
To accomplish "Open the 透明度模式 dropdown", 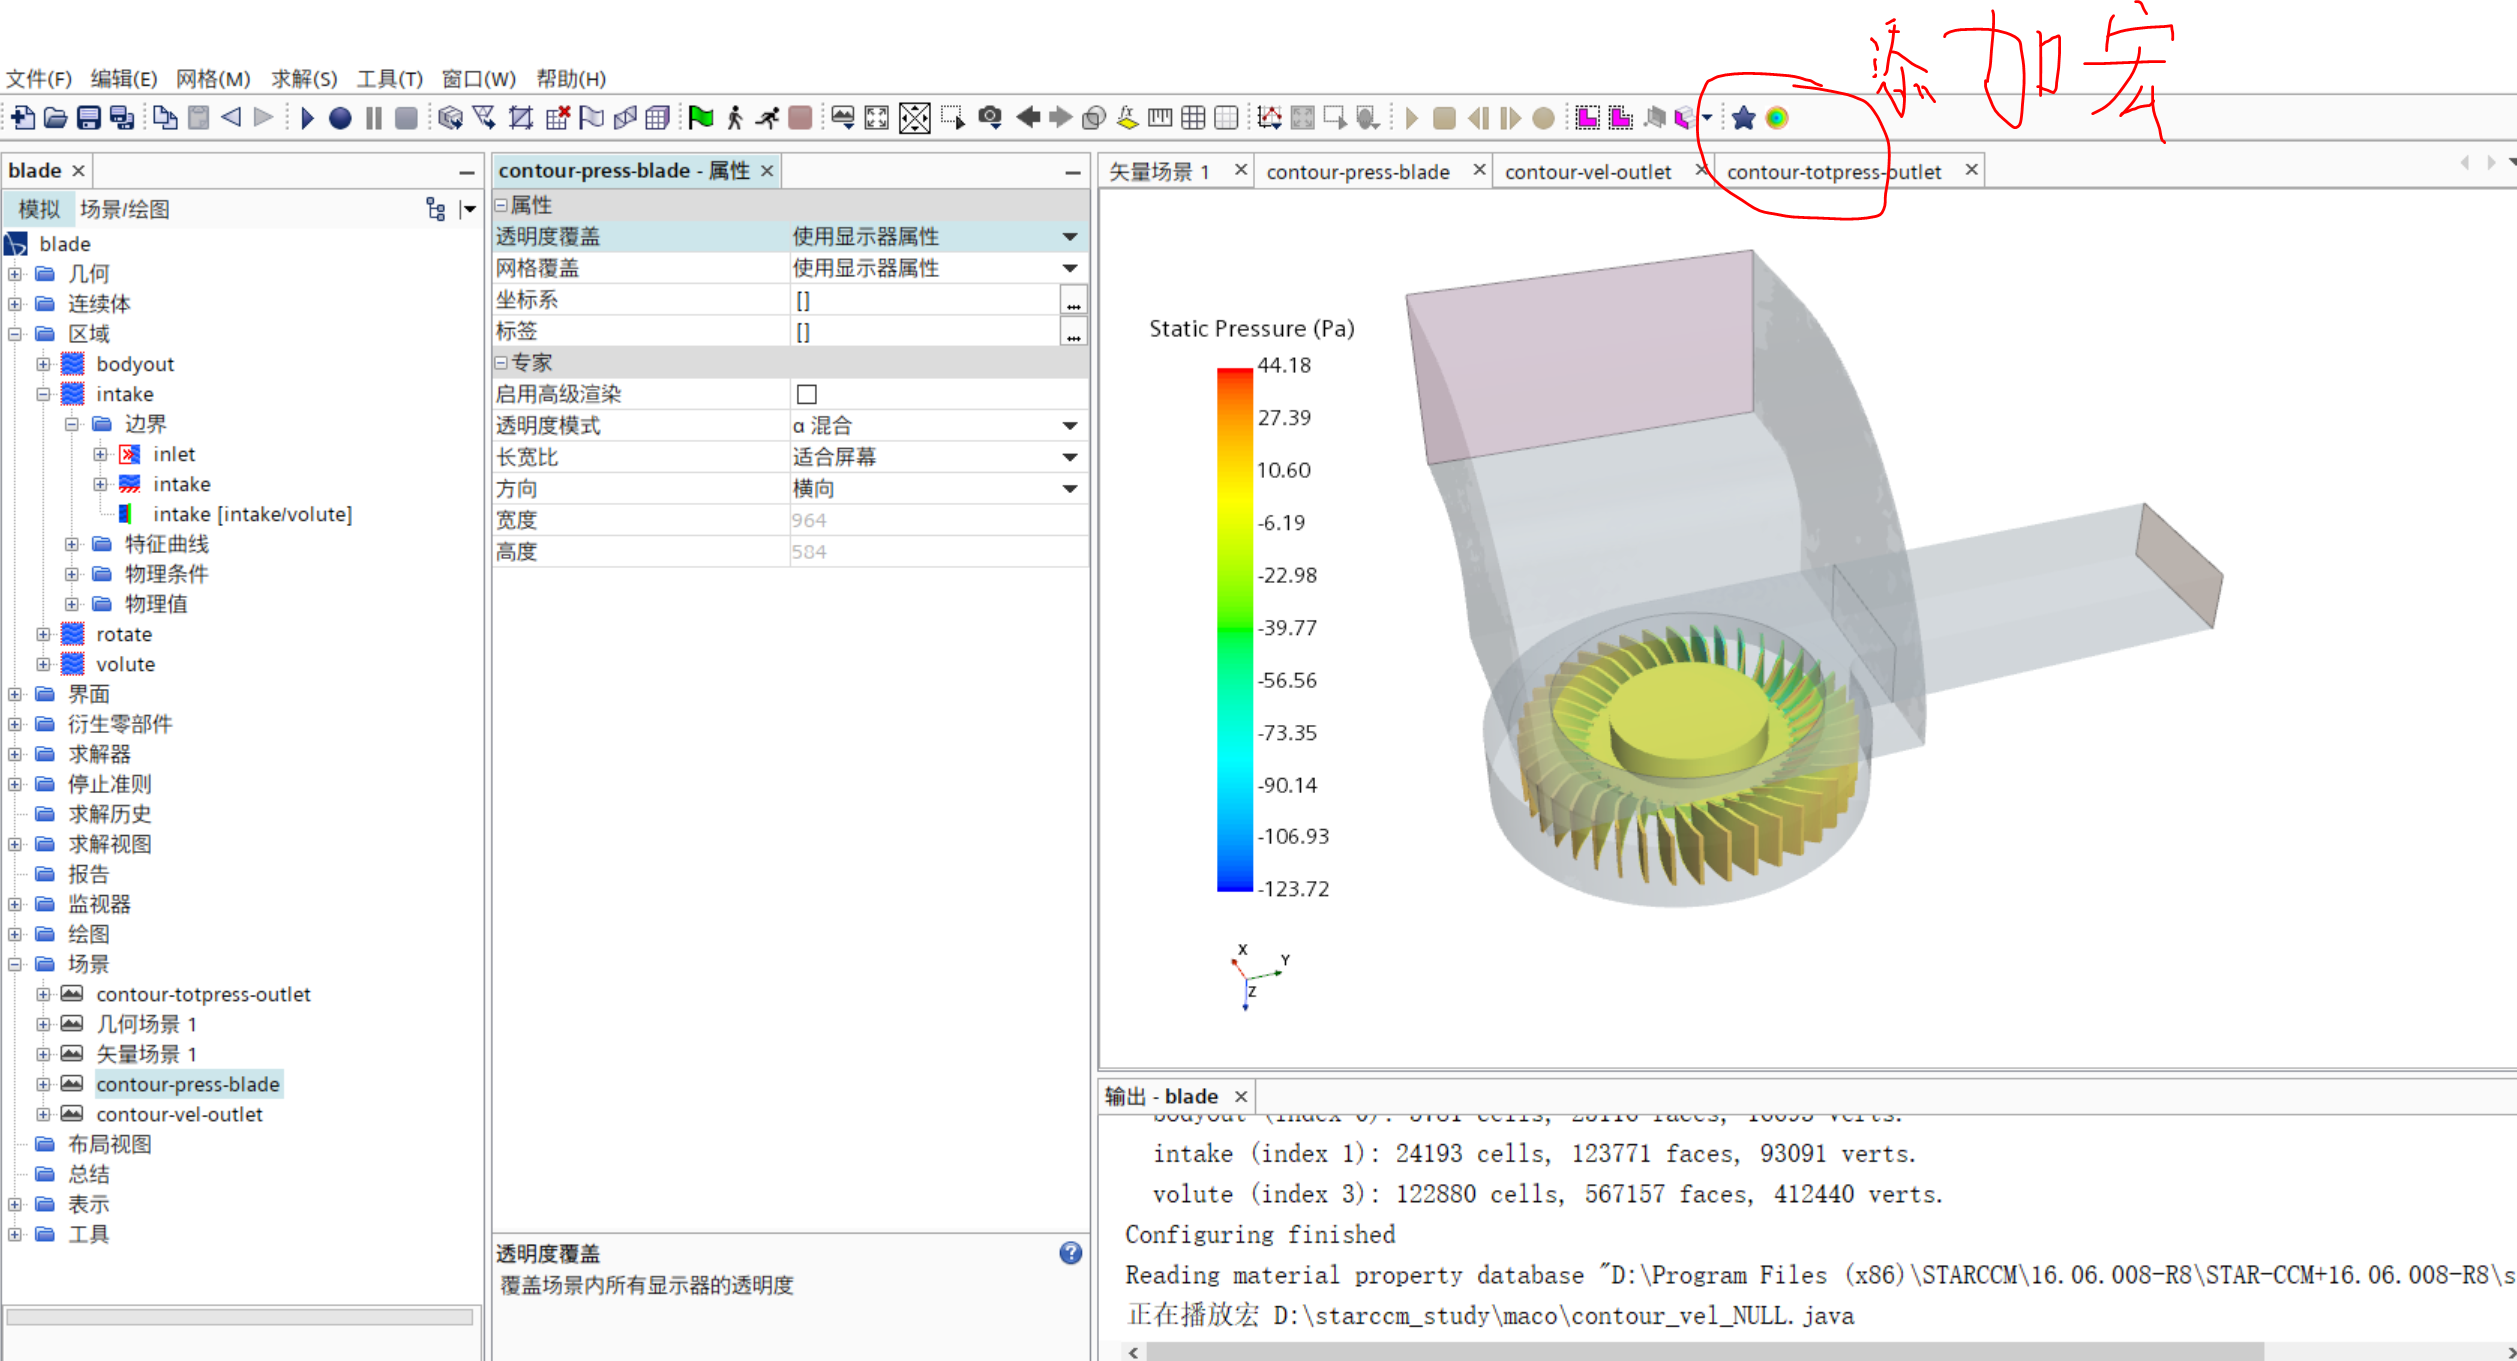I will pyautogui.click(x=1070, y=426).
